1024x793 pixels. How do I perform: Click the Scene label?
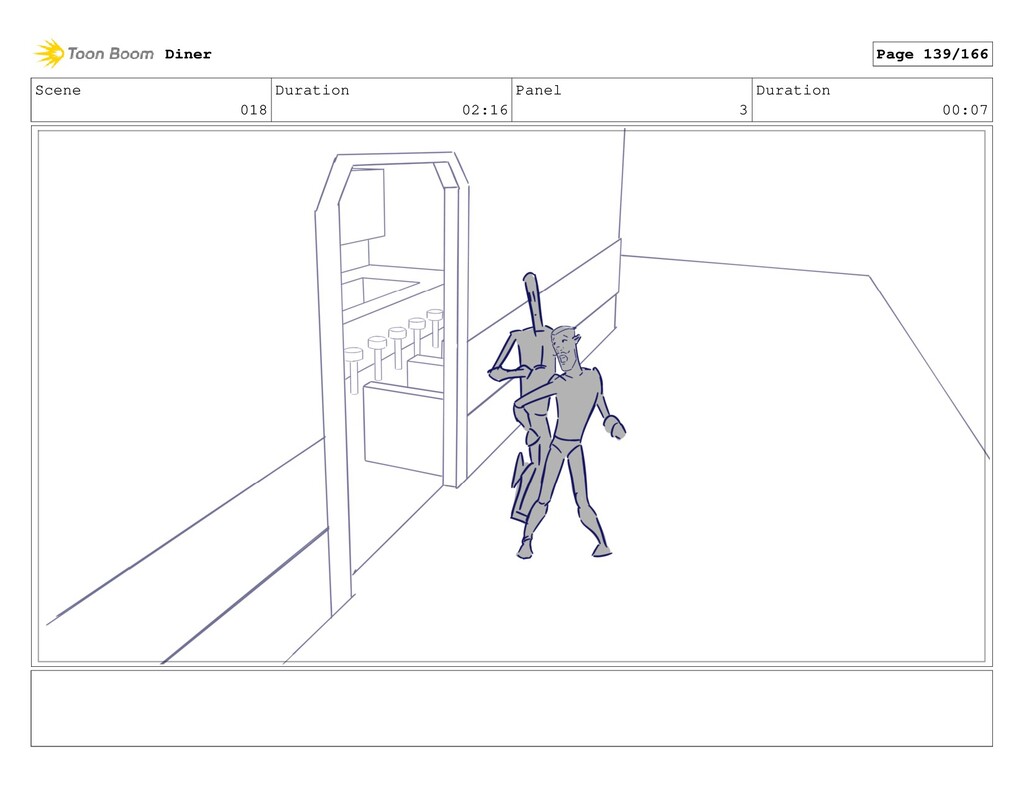58,90
